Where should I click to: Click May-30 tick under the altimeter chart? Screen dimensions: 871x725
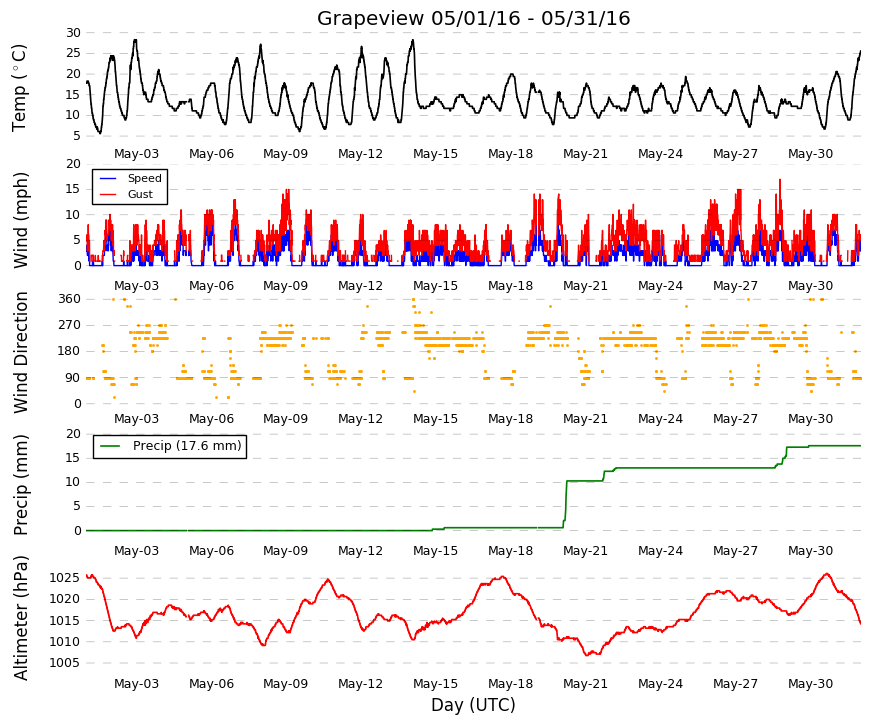click(810, 683)
